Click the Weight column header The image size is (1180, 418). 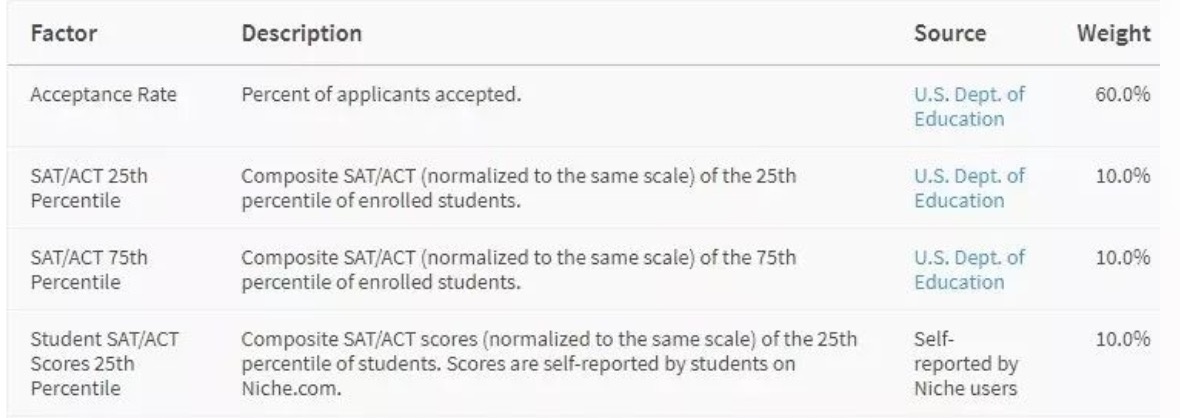1113,33
